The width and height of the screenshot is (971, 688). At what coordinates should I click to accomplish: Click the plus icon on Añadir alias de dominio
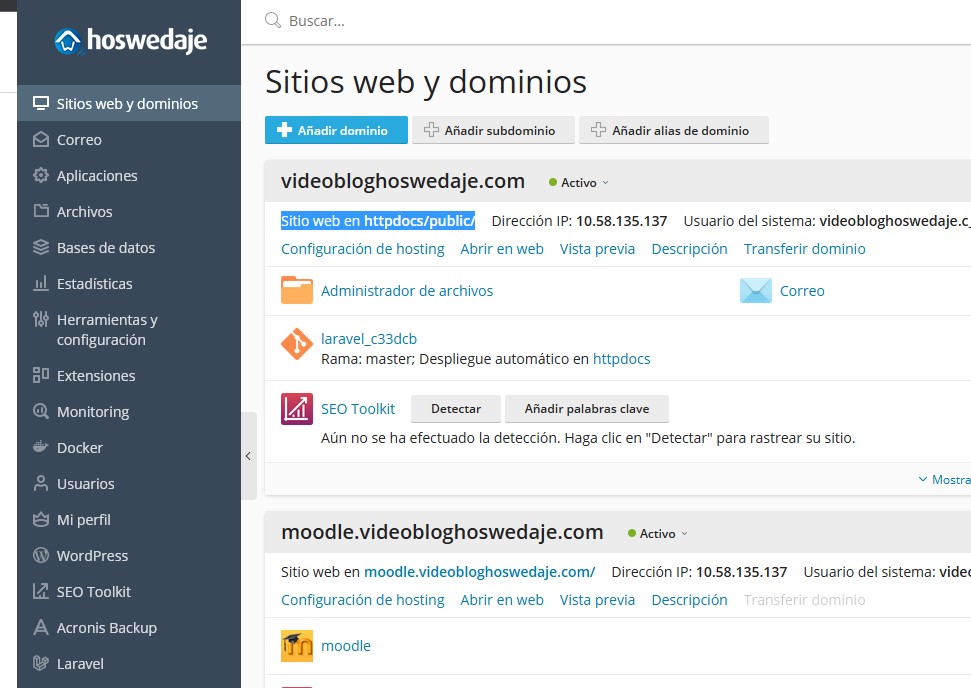[x=598, y=130]
